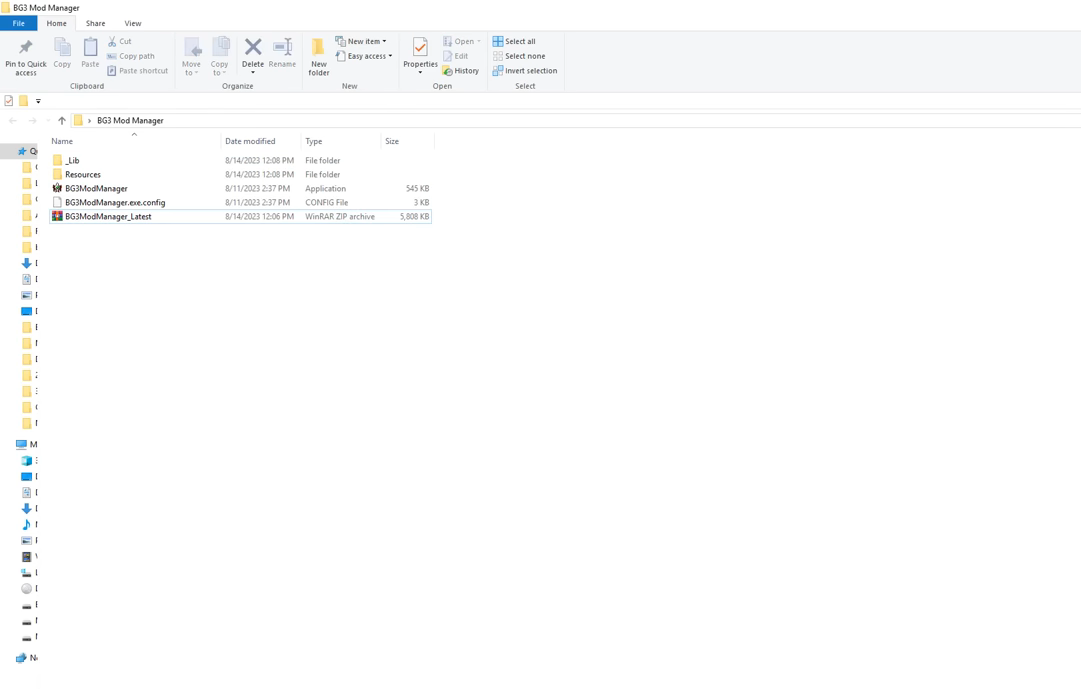
Task: Go up one folder level
Action: [62, 121]
